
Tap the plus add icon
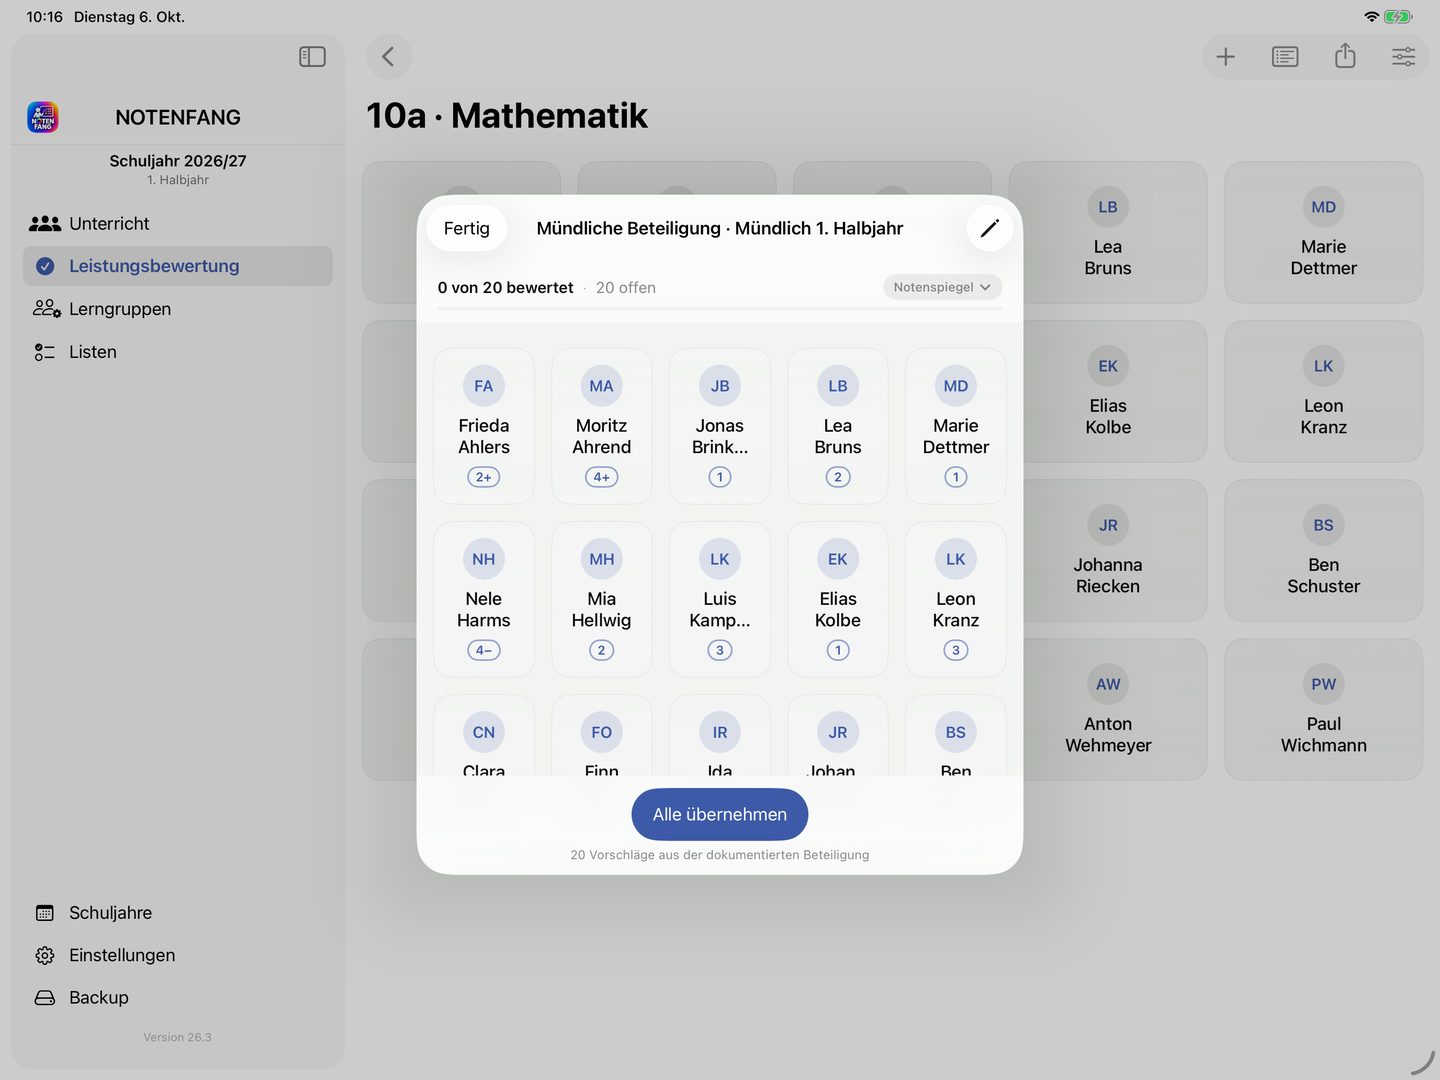pos(1226,57)
